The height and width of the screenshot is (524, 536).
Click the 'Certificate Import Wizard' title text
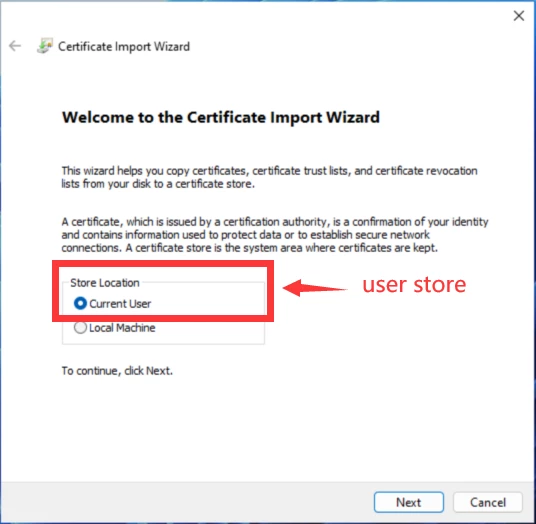(x=124, y=46)
